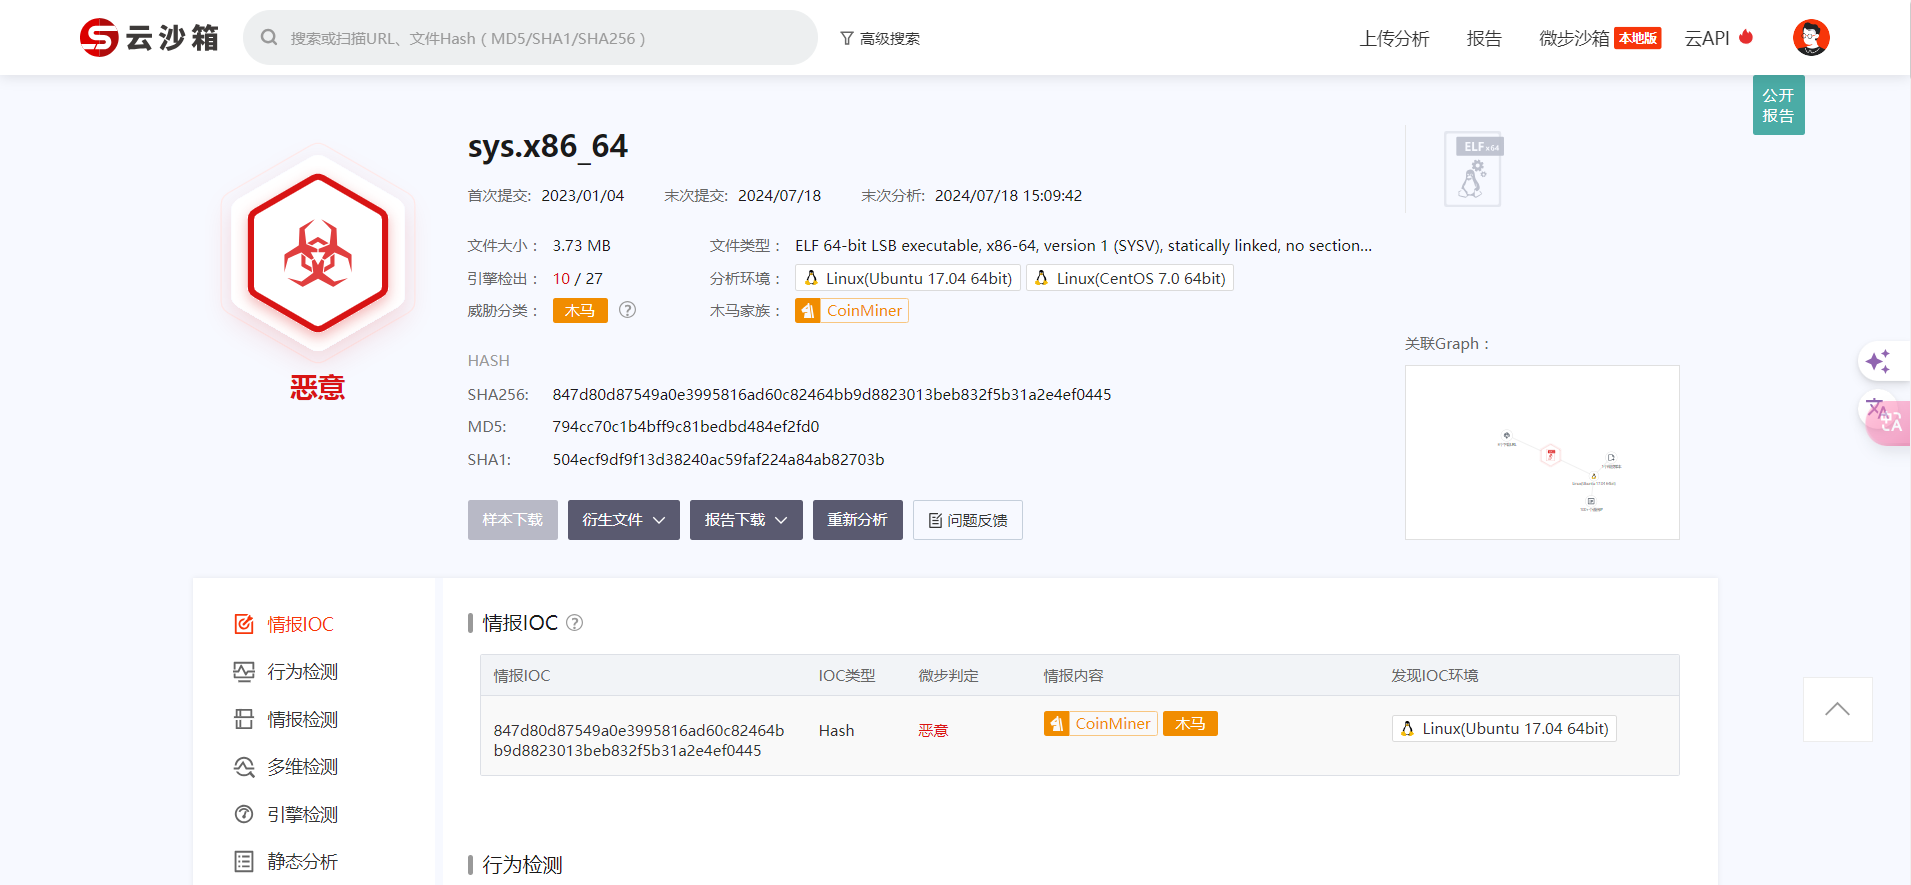Screen dimensions: 1911x885
Task: Click the 引擎检测 sidebar icon
Action: point(244,814)
